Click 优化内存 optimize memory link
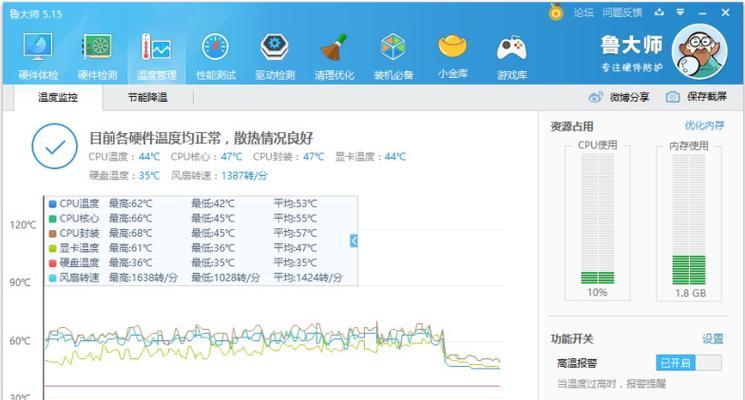 [x=704, y=125]
